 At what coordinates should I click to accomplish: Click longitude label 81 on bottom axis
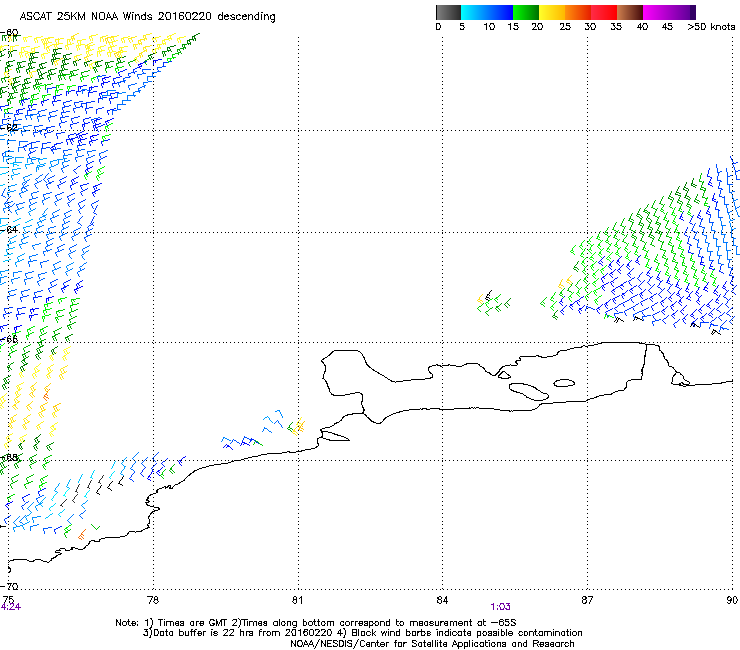[297, 600]
